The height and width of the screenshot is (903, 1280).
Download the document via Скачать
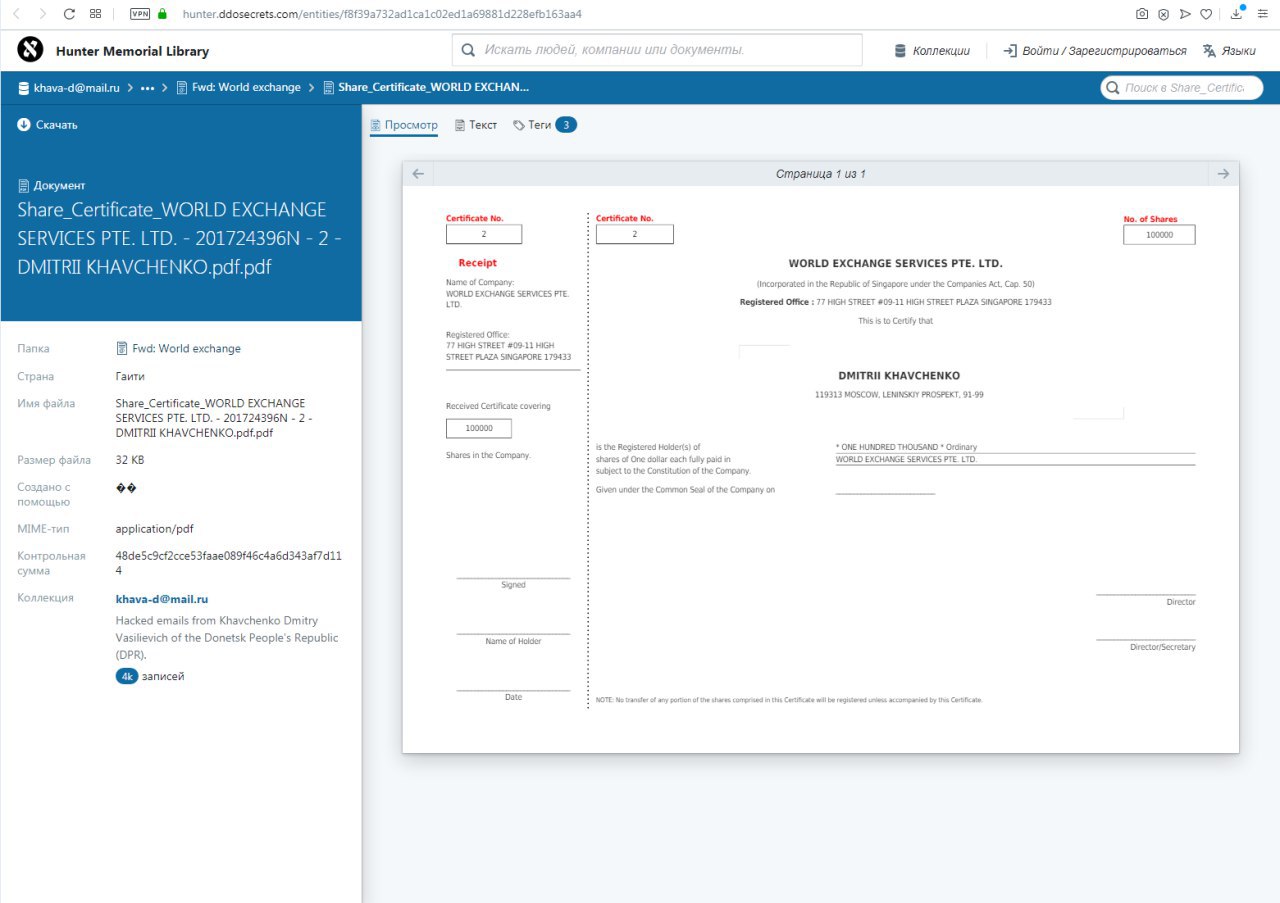click(x=47, y=125)
